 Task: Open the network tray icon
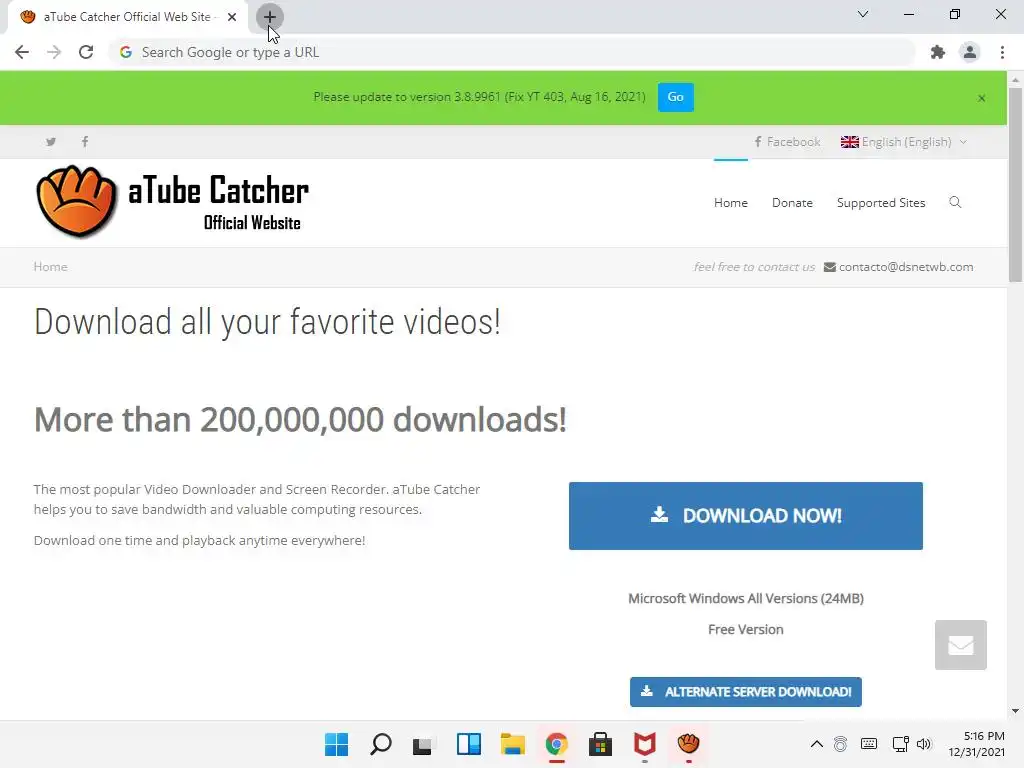tap(900, 744)
